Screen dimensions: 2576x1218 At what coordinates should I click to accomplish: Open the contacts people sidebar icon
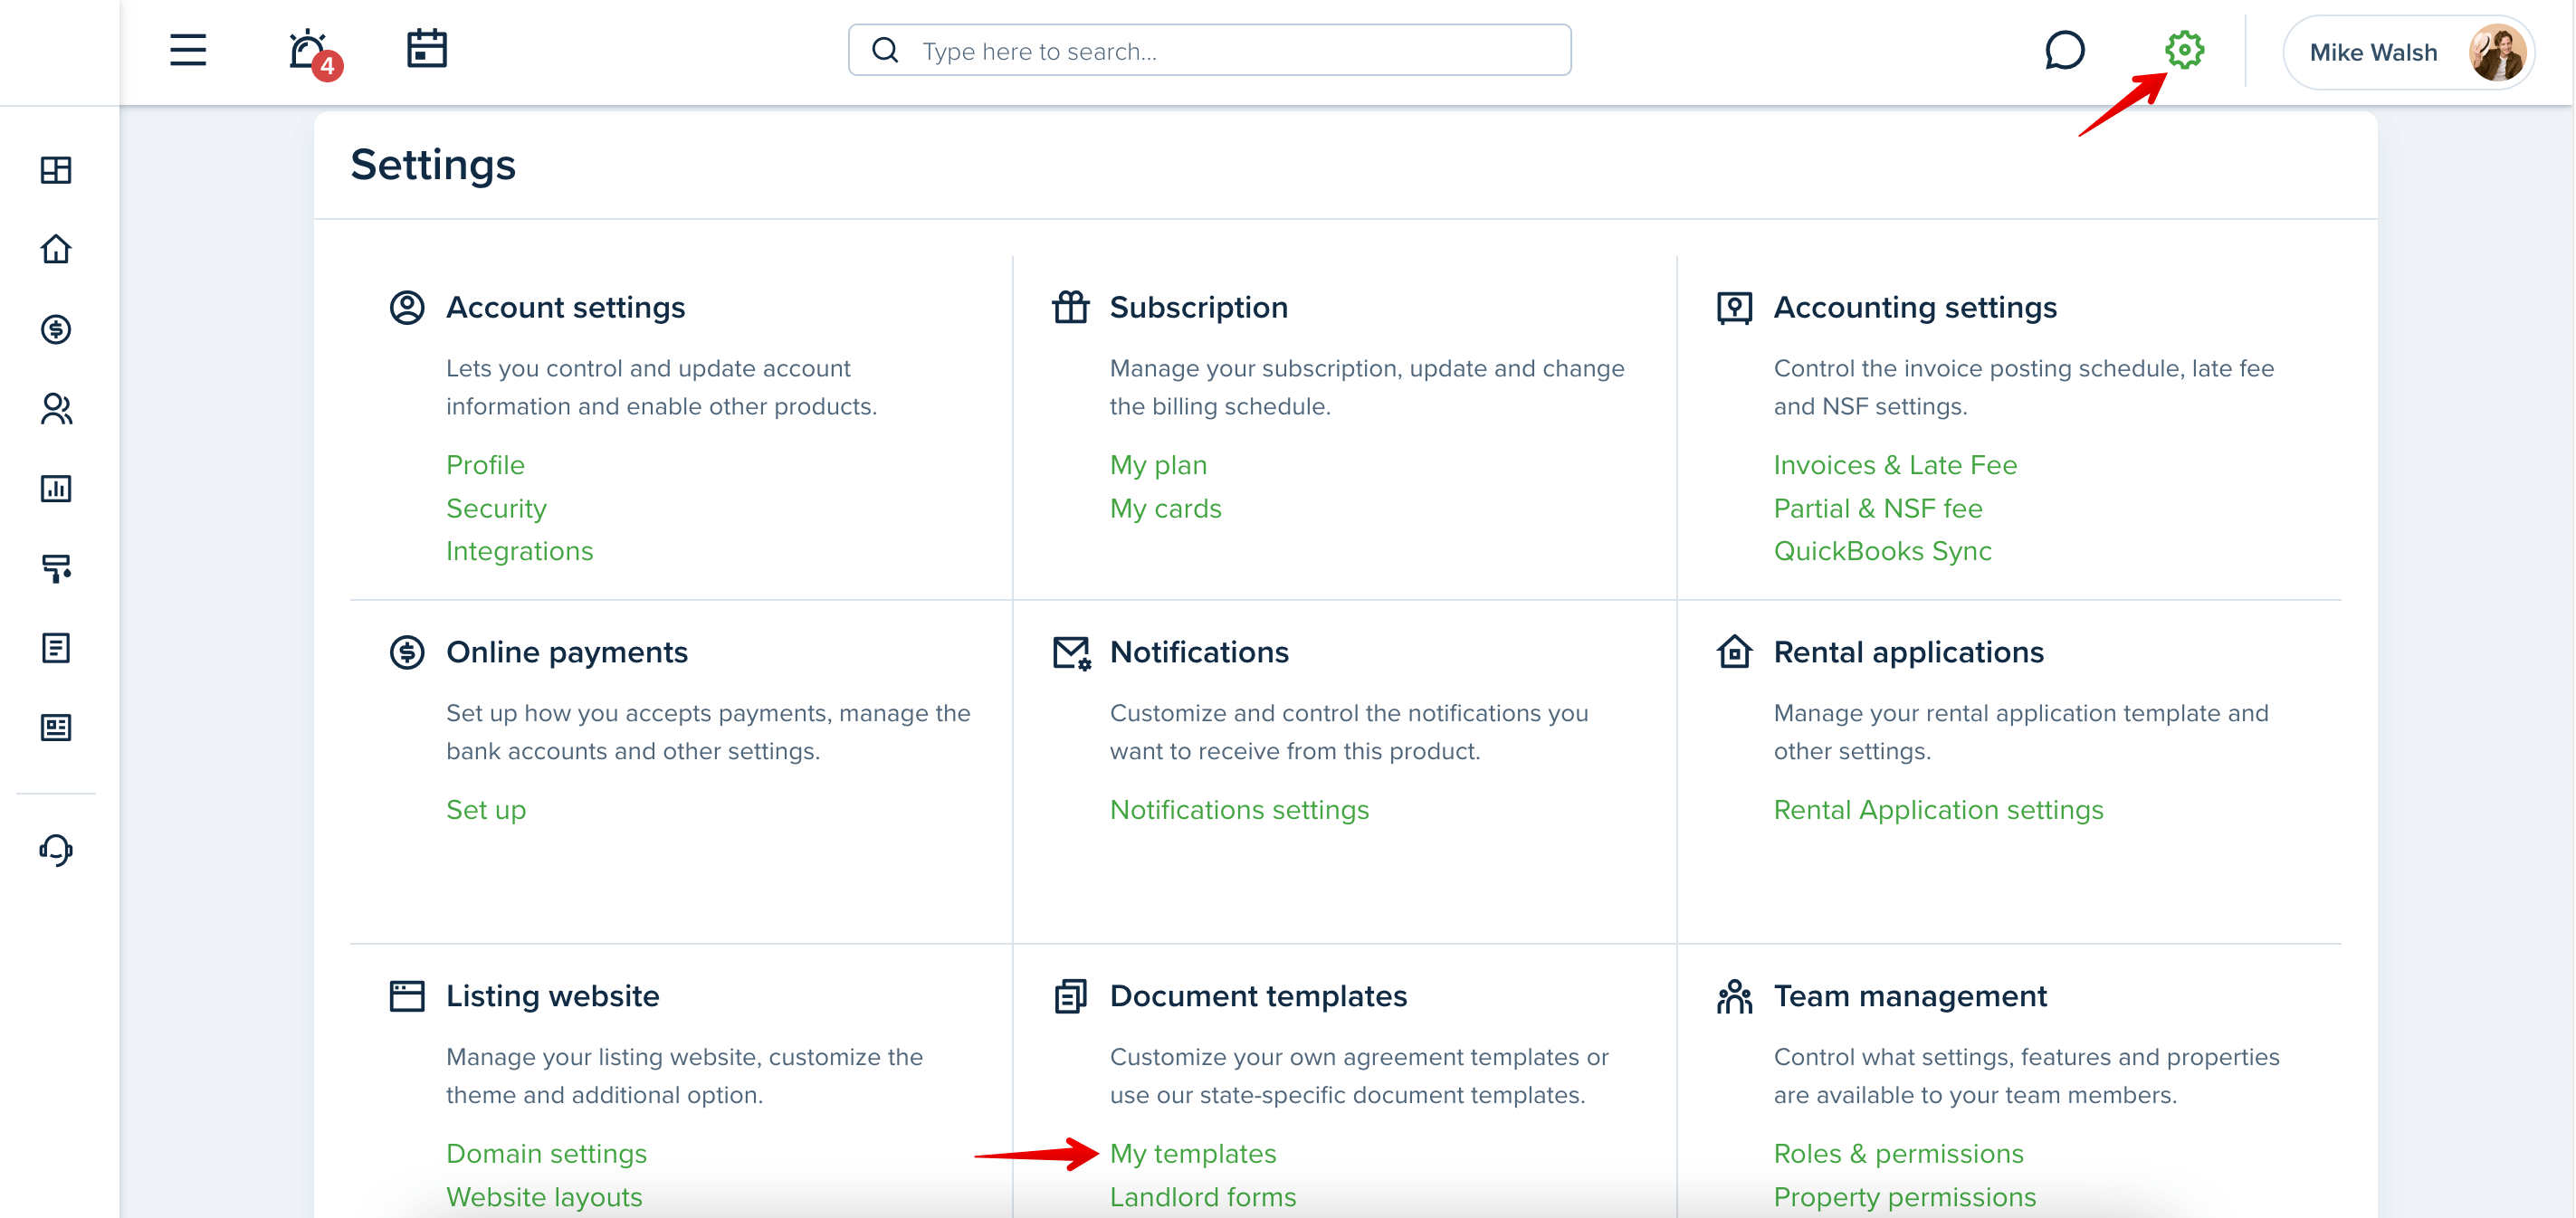pyautogui.click(x=56, y=409)
